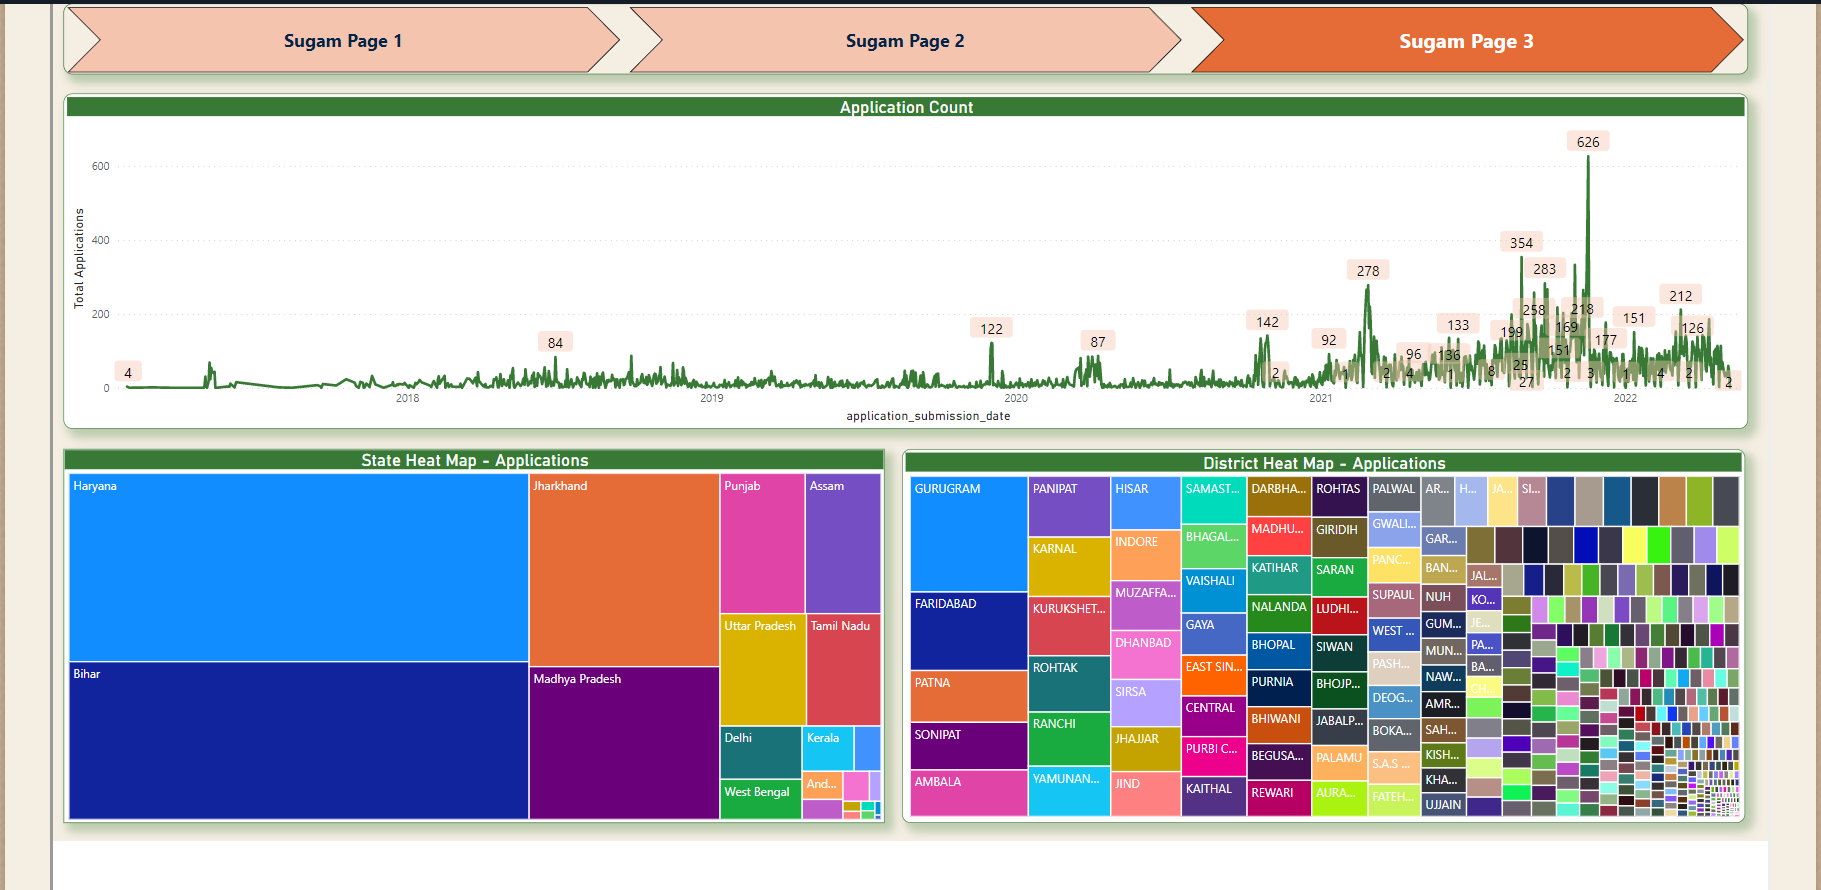Select the Sugam Page 3 tab
1821x890 pixels.
(x=1465, y=41)
